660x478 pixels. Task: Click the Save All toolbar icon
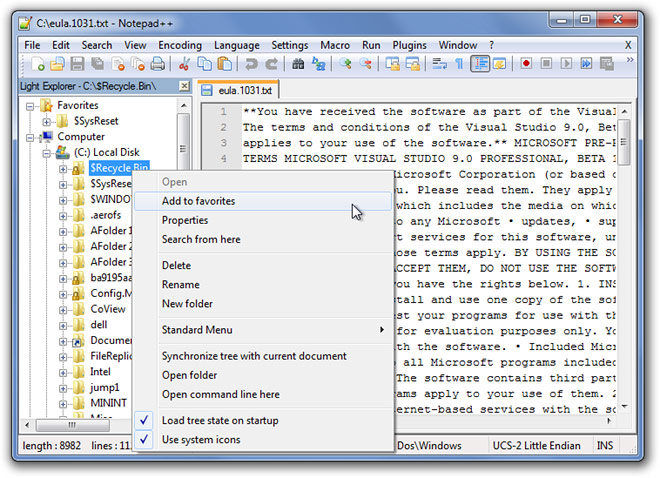click(97, 64)
